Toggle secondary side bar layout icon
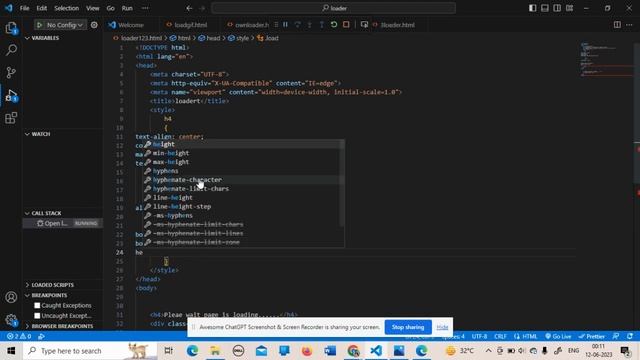The width and height of the screenshot is (640, 360). [x=557, y=8]
